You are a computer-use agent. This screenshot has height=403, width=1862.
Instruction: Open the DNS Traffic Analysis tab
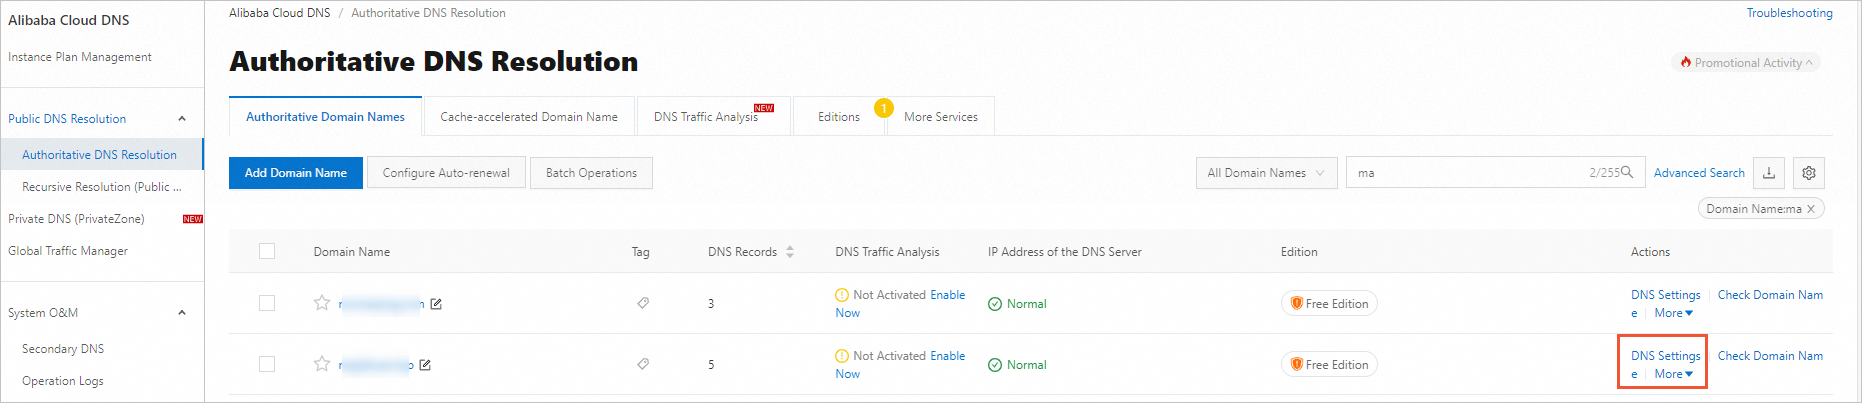[x=706, y=117]
